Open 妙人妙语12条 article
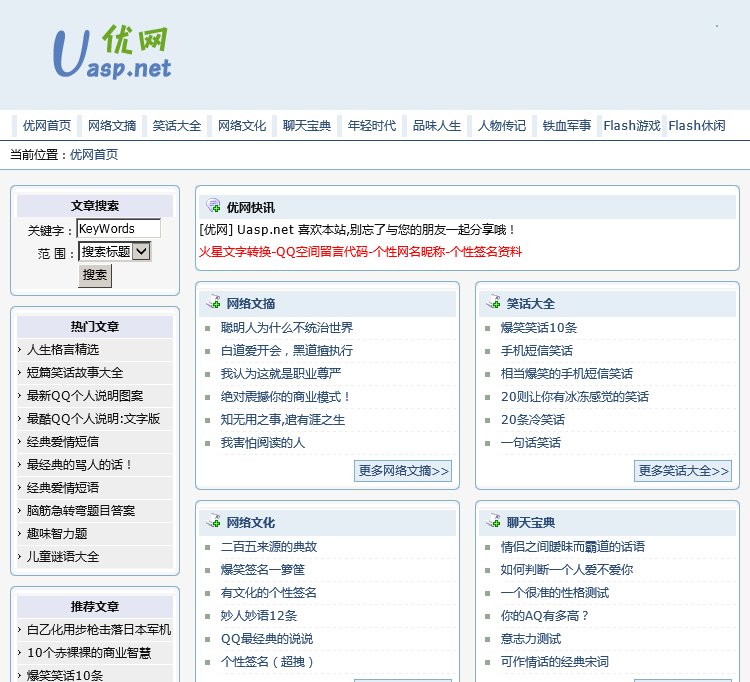Image resolution: width=750 pixels, height=682 pixels. pyautogui.click(x=259, y=616)
